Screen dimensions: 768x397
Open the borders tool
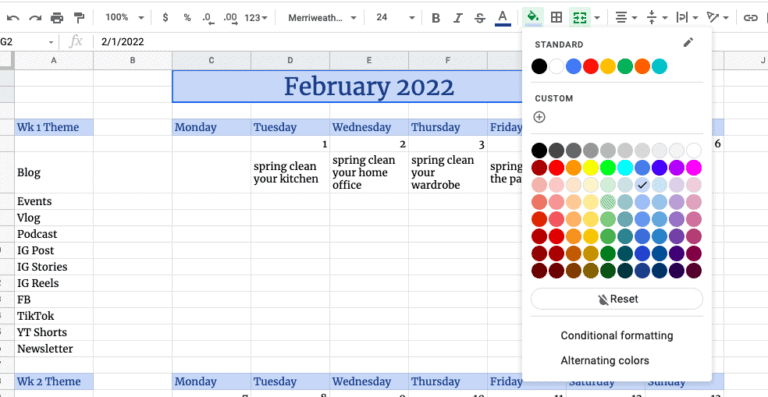pos(556,18)
